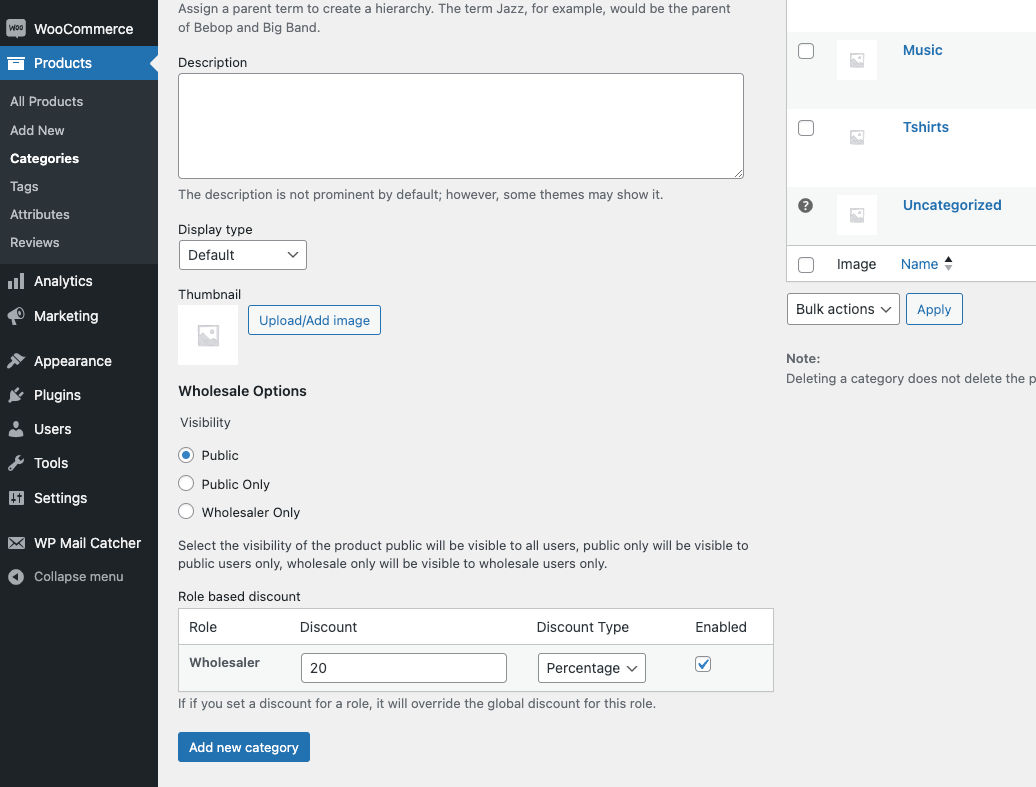Click the Apply bulk action button

934,309
